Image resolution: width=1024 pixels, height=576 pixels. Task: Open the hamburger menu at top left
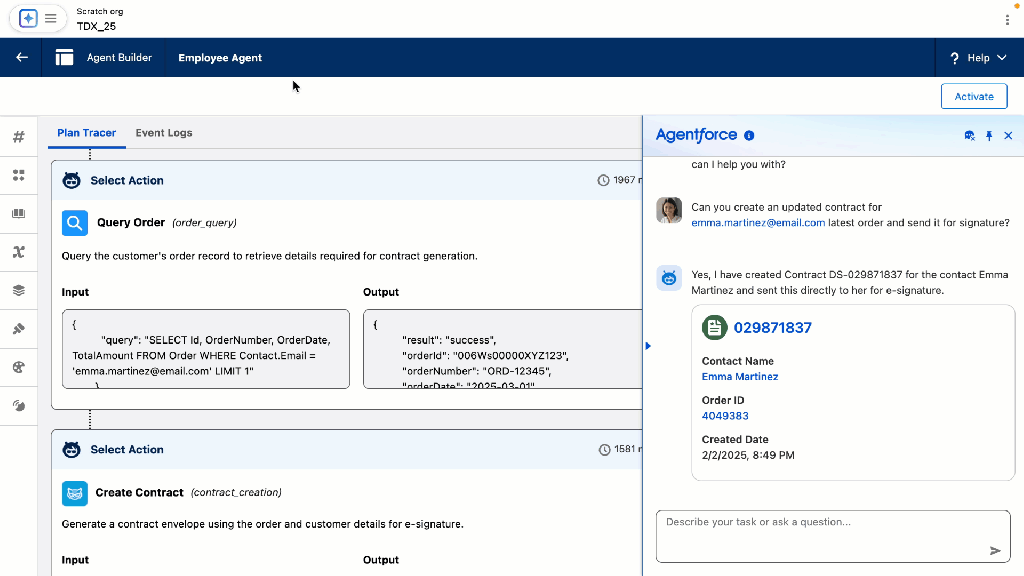pos(50,18)
